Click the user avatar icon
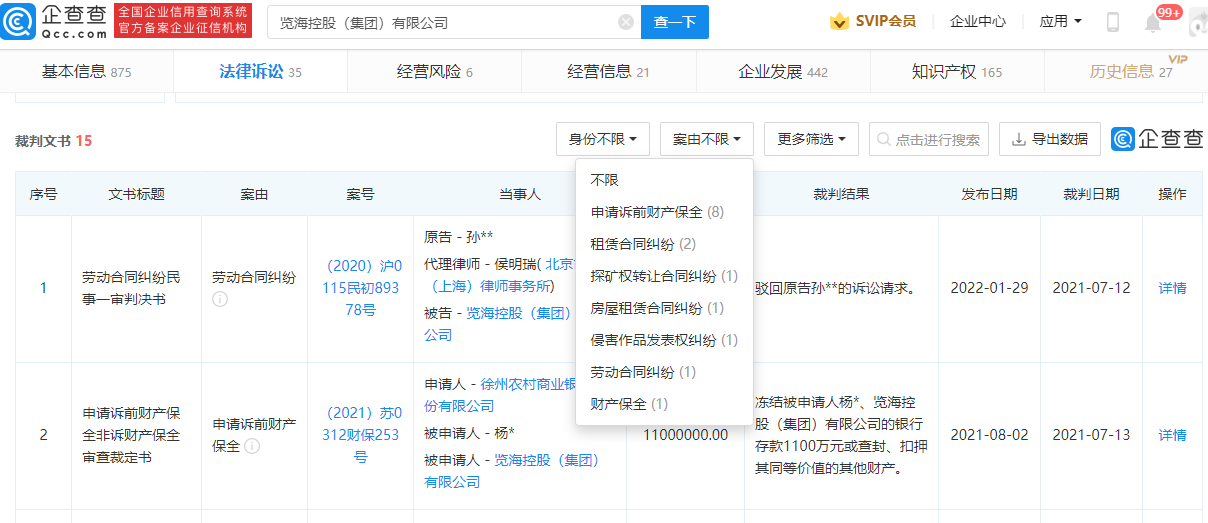The width and height of the screenshot is (1208, 523). coord(1197,23)
